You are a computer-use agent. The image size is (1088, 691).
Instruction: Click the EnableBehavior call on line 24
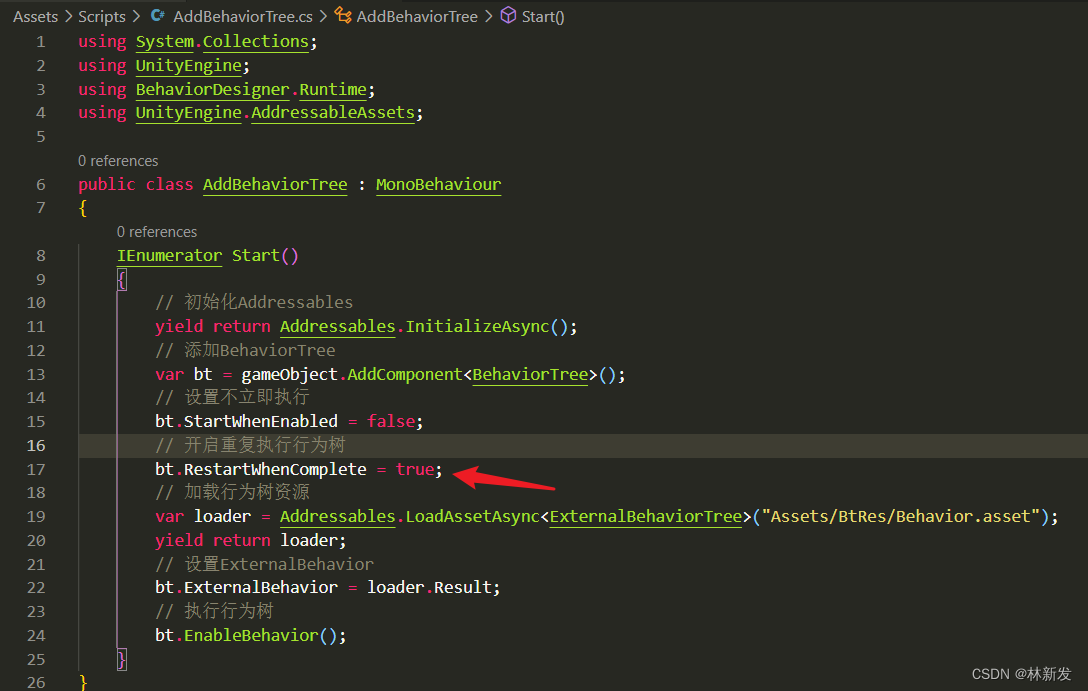pyautogui.click(x=251, y=635)
